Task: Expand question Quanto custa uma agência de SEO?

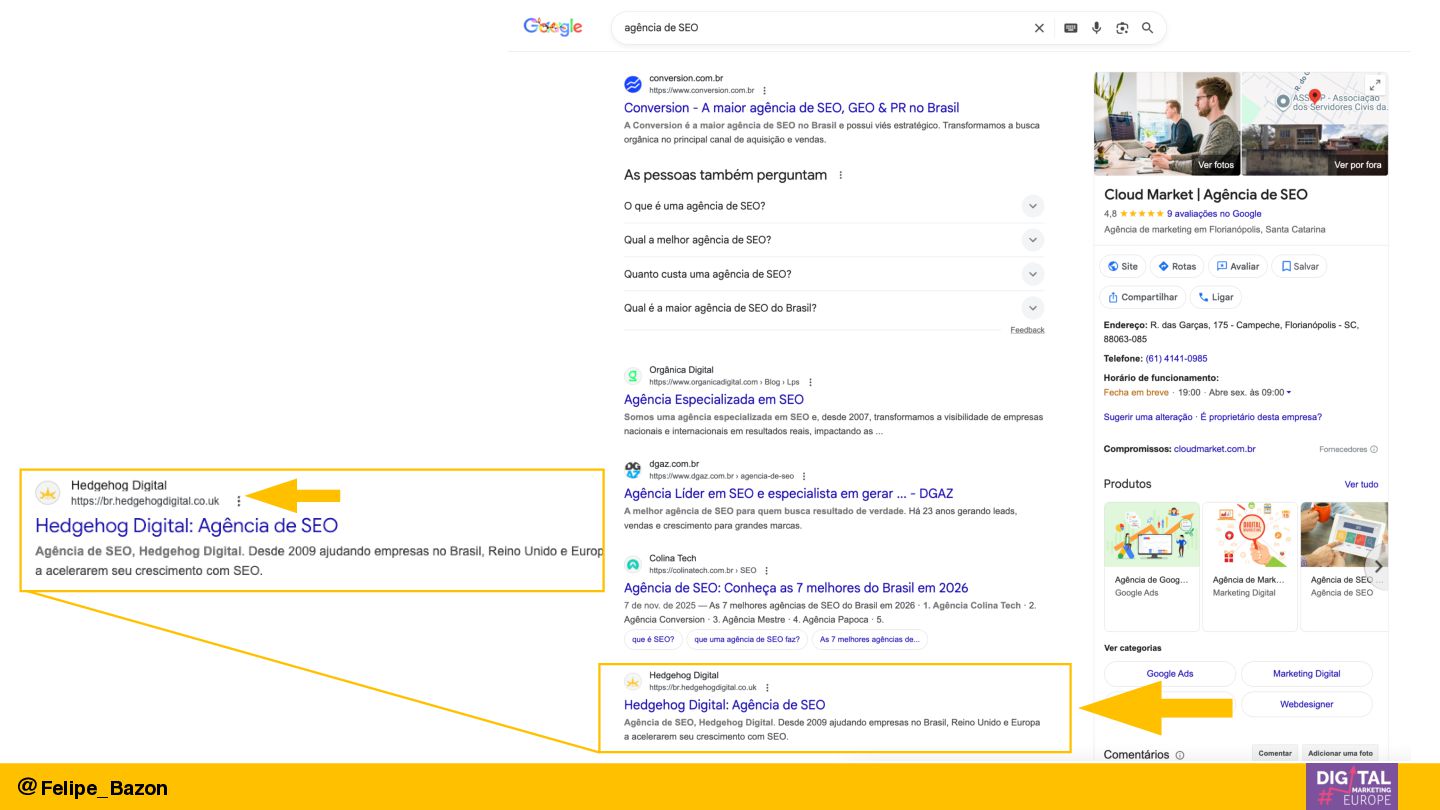Action: [x=834, y=274]
